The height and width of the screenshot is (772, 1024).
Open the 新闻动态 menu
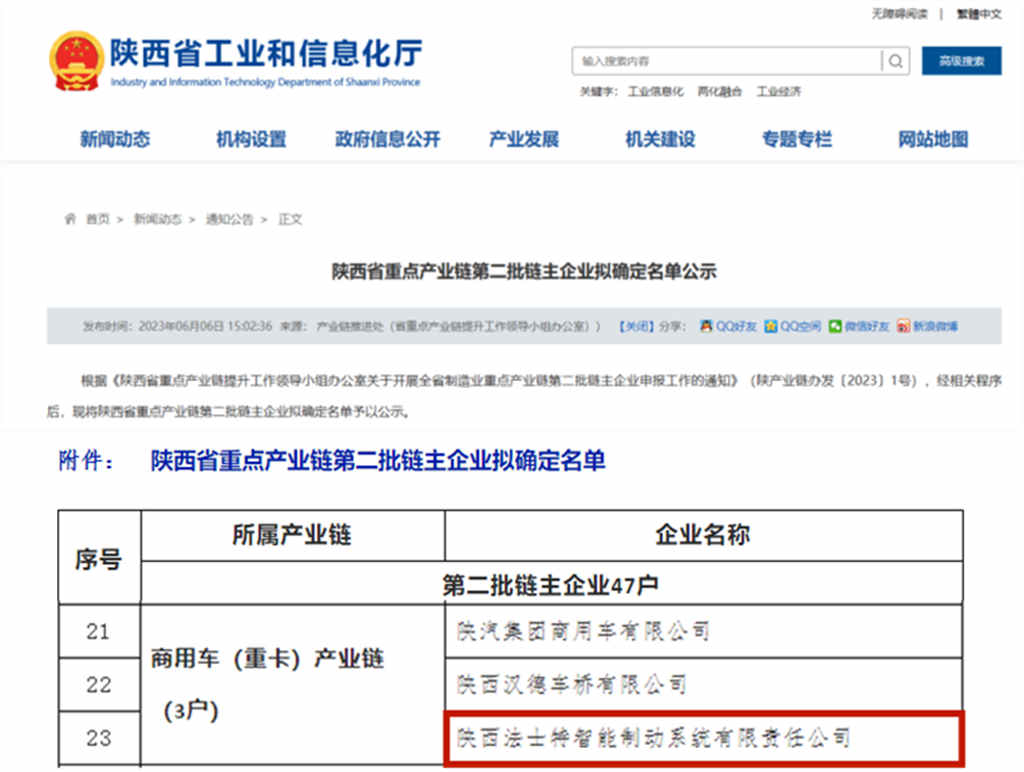click(x=115, y=140)
